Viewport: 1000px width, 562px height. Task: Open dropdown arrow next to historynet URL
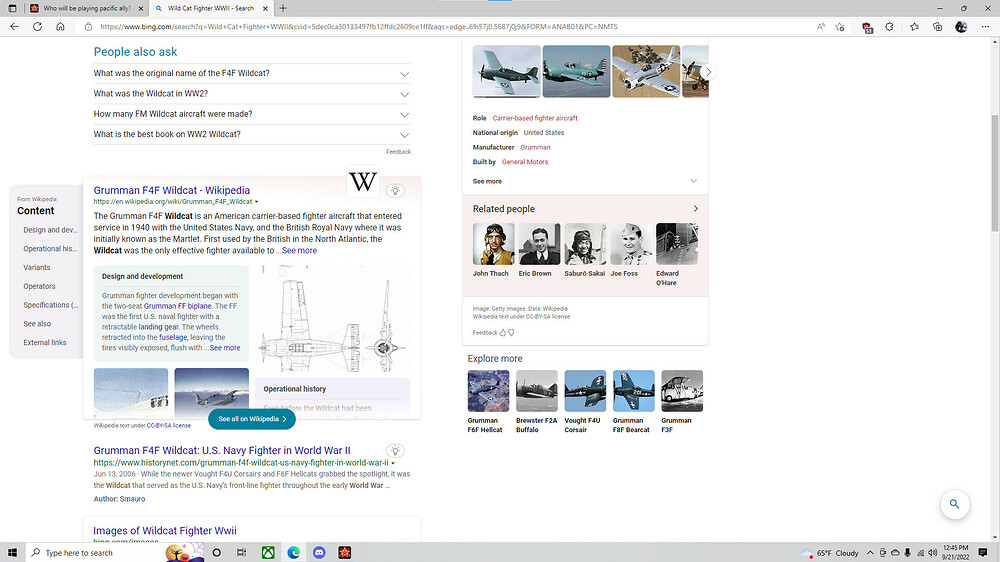[x=393, y=463]
